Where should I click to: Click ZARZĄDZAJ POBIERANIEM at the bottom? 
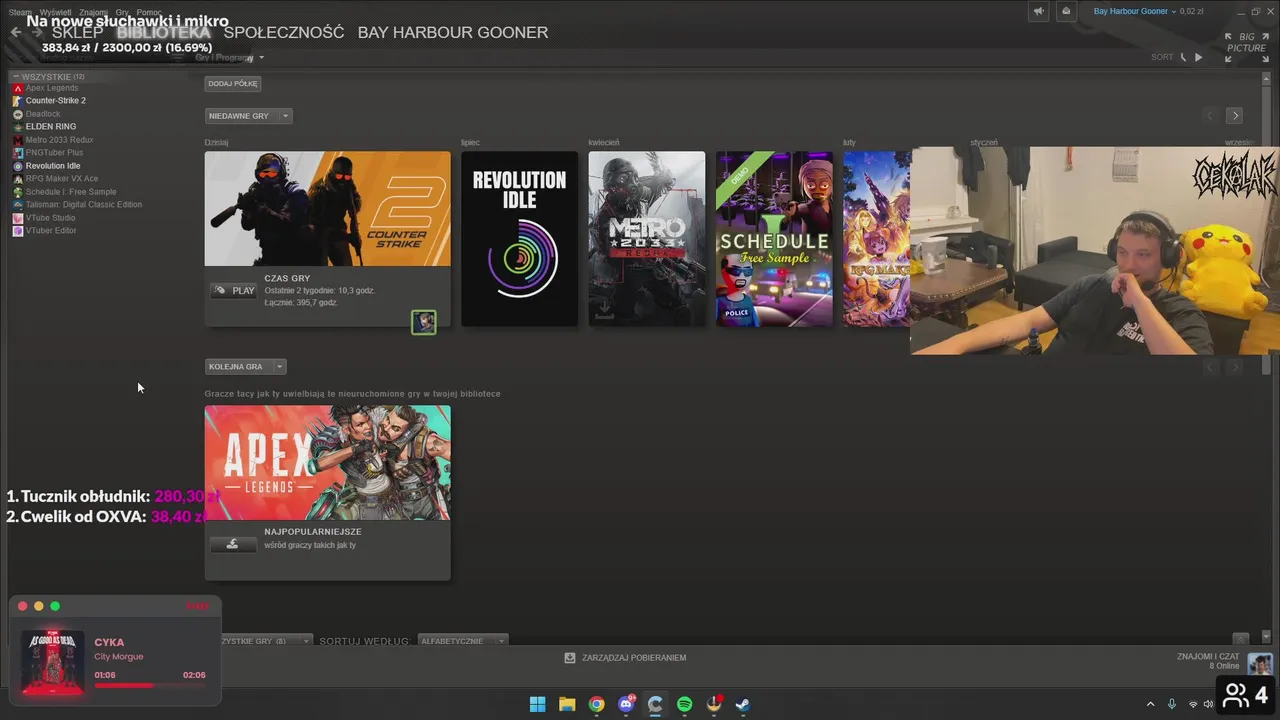pos(625,658)
